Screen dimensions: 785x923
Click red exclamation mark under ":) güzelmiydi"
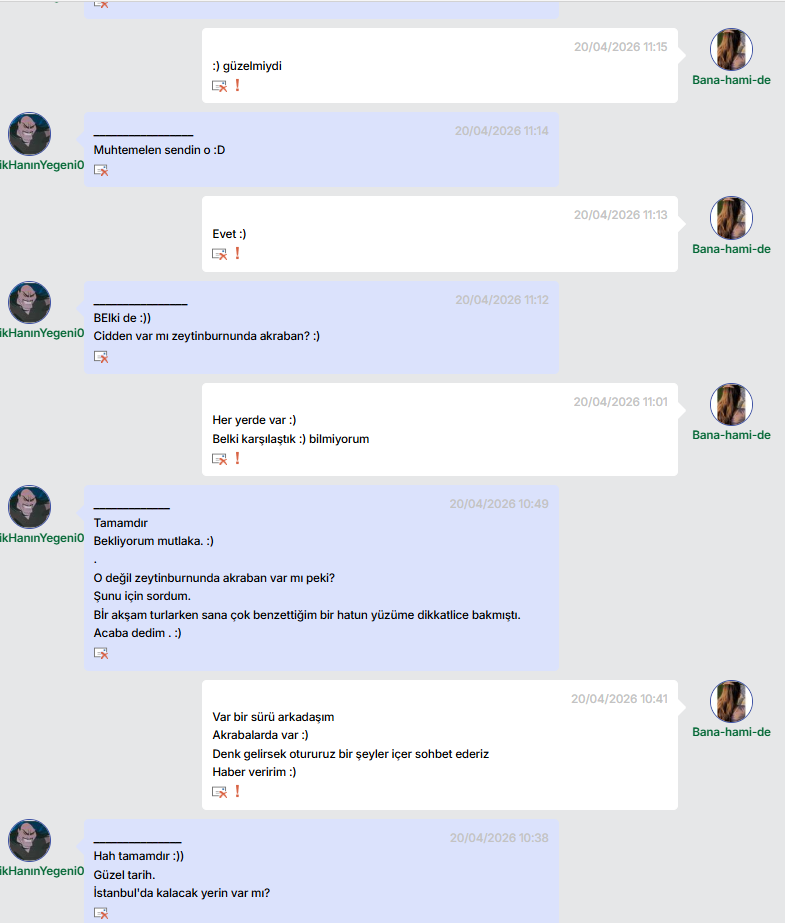pyautogui.click(x=237, y=85)
